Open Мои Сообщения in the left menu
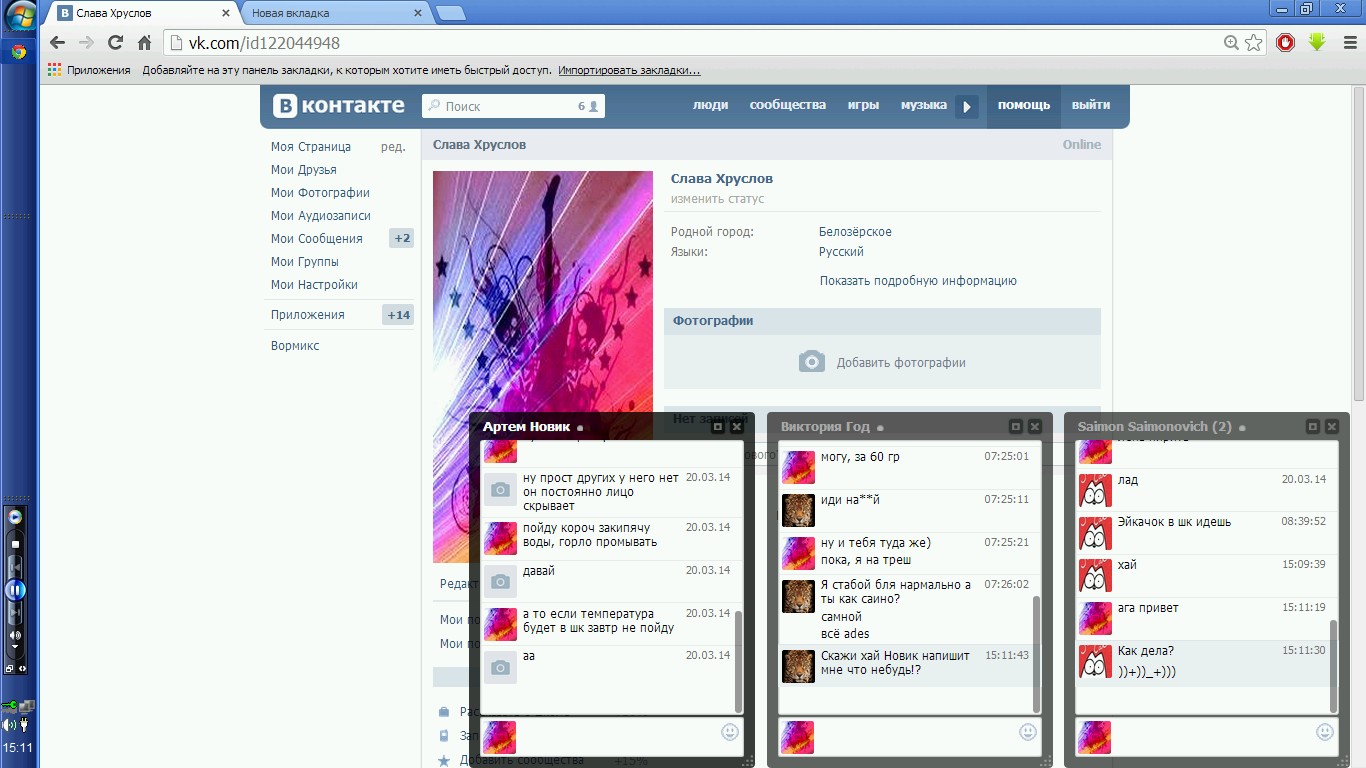 click(x=316, y=239)
